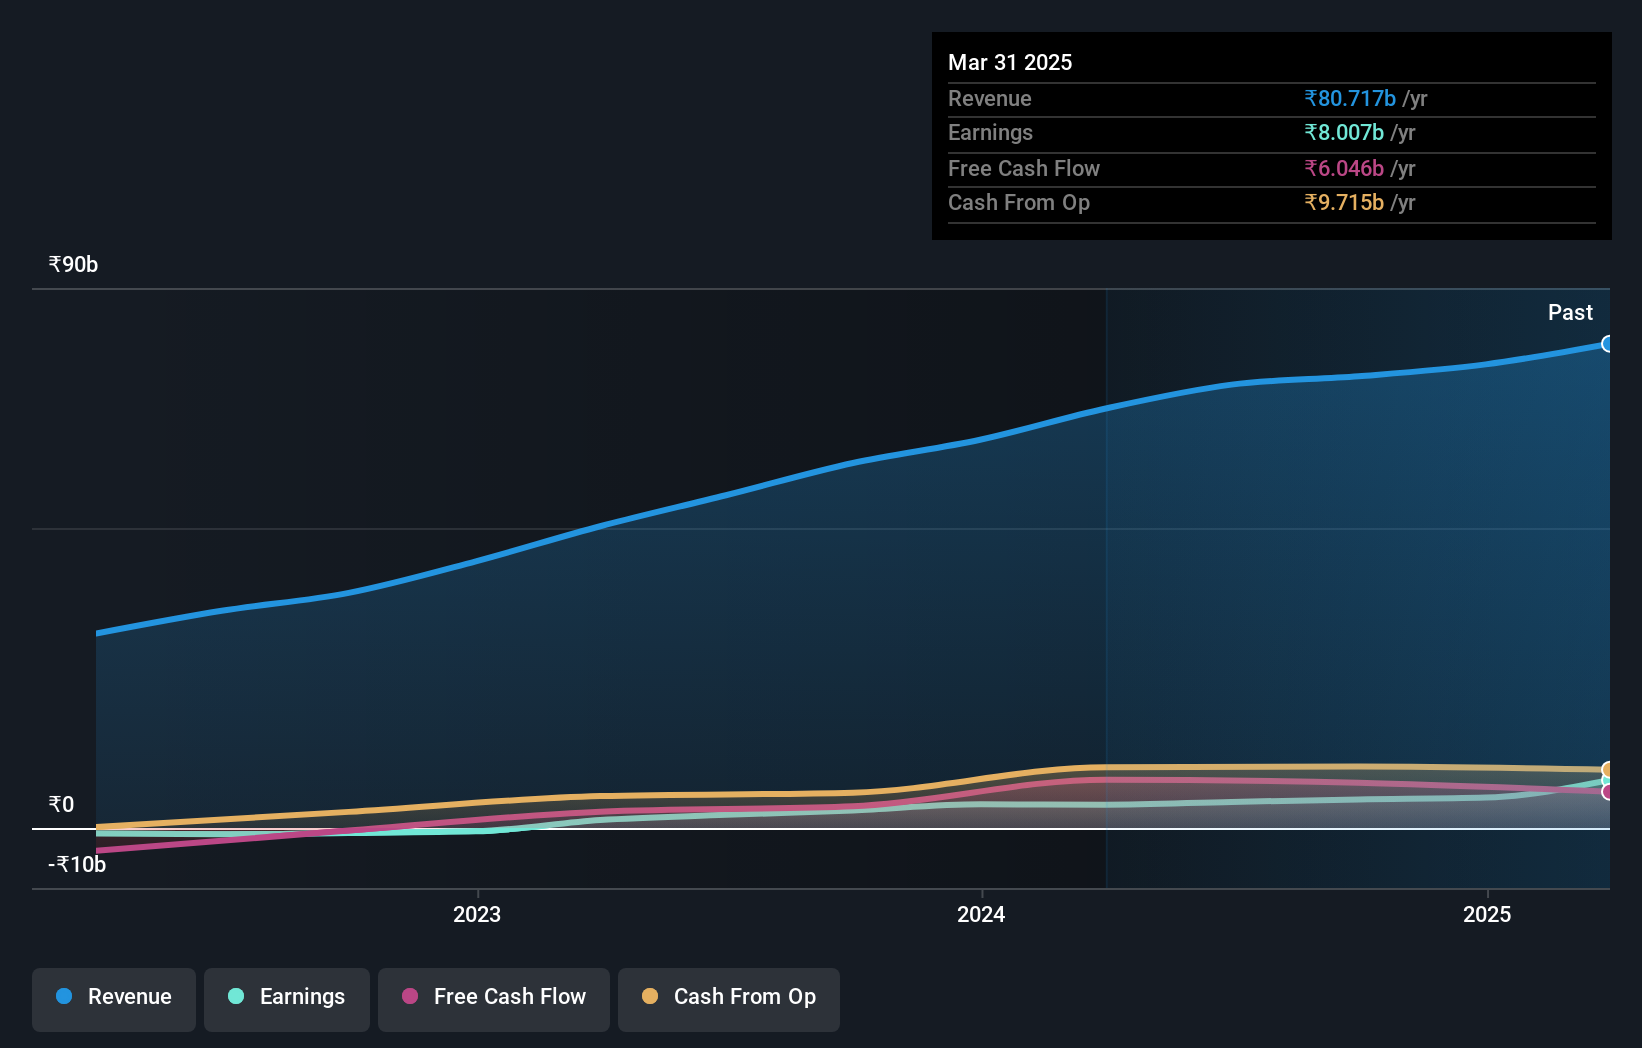Click the 2024 x-axis label
The width and height of the screenshot is (1642, 1048).
pos(981,914)
